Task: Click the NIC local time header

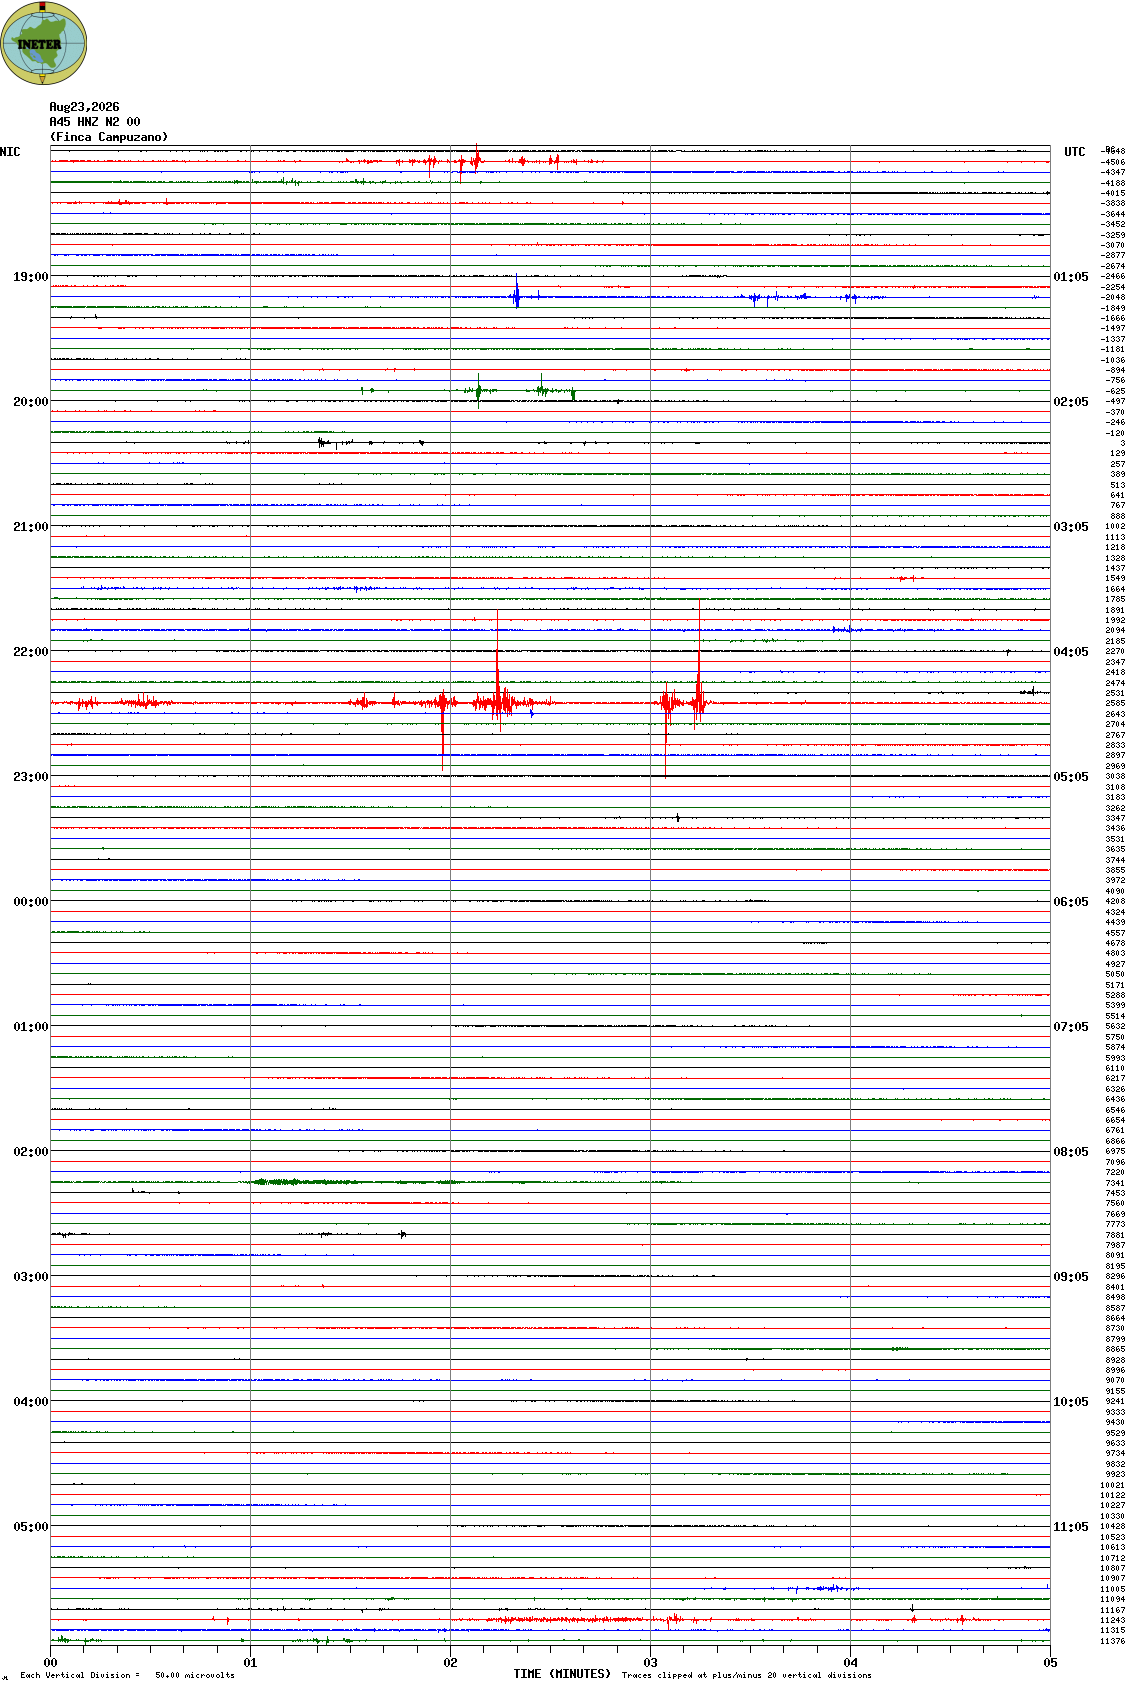Action: click(x=10, y=152)
